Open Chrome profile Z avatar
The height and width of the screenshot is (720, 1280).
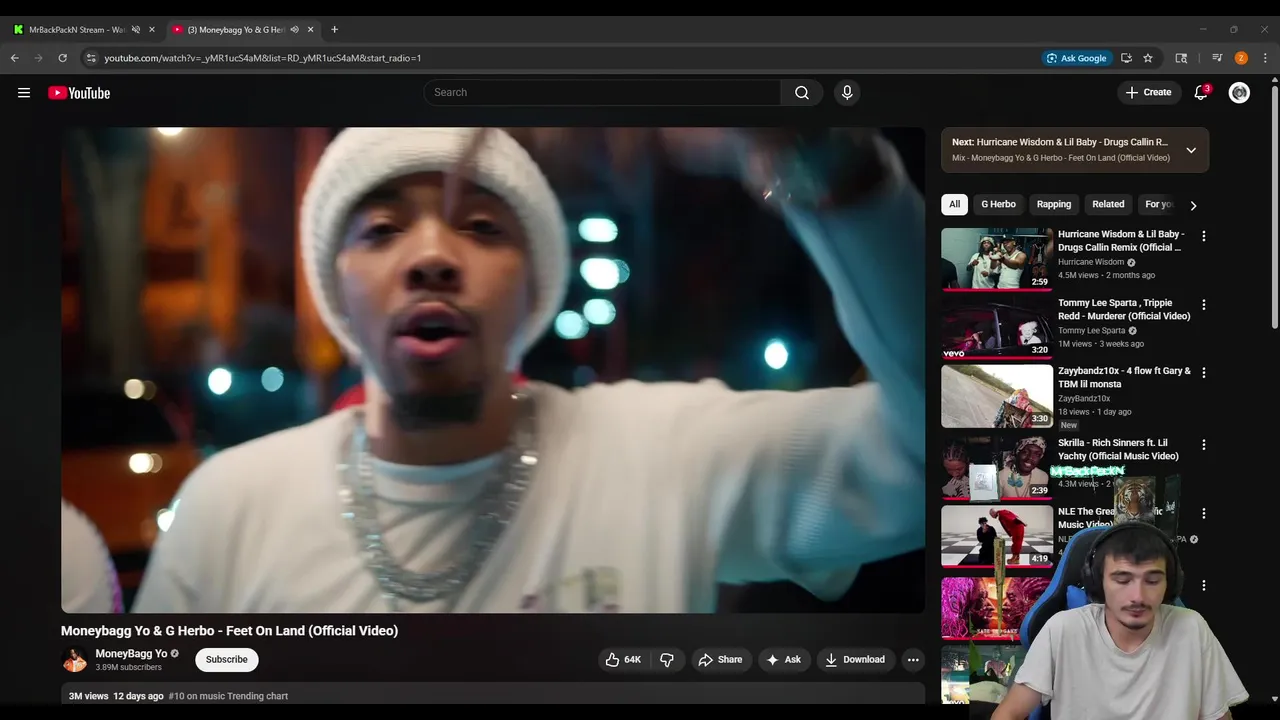click(x=1241, y=58)
